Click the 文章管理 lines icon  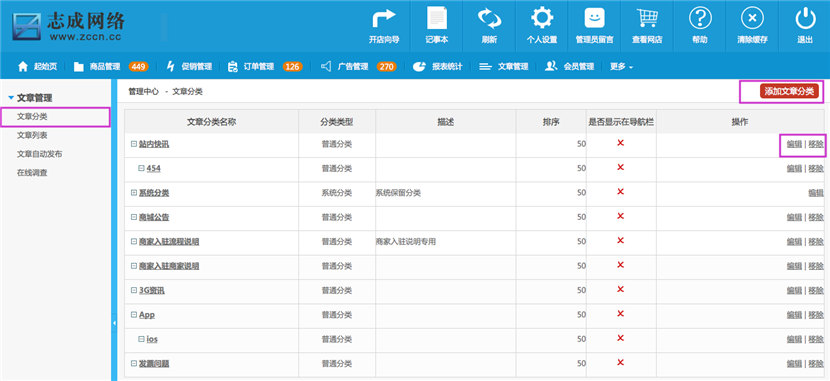pos(485,67)
